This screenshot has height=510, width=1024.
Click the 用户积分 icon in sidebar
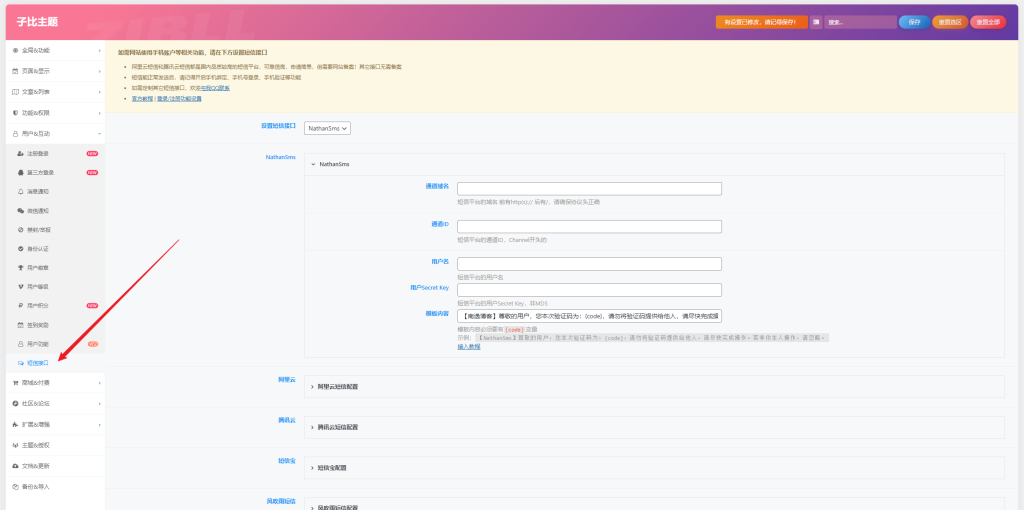tap(20, 306)
